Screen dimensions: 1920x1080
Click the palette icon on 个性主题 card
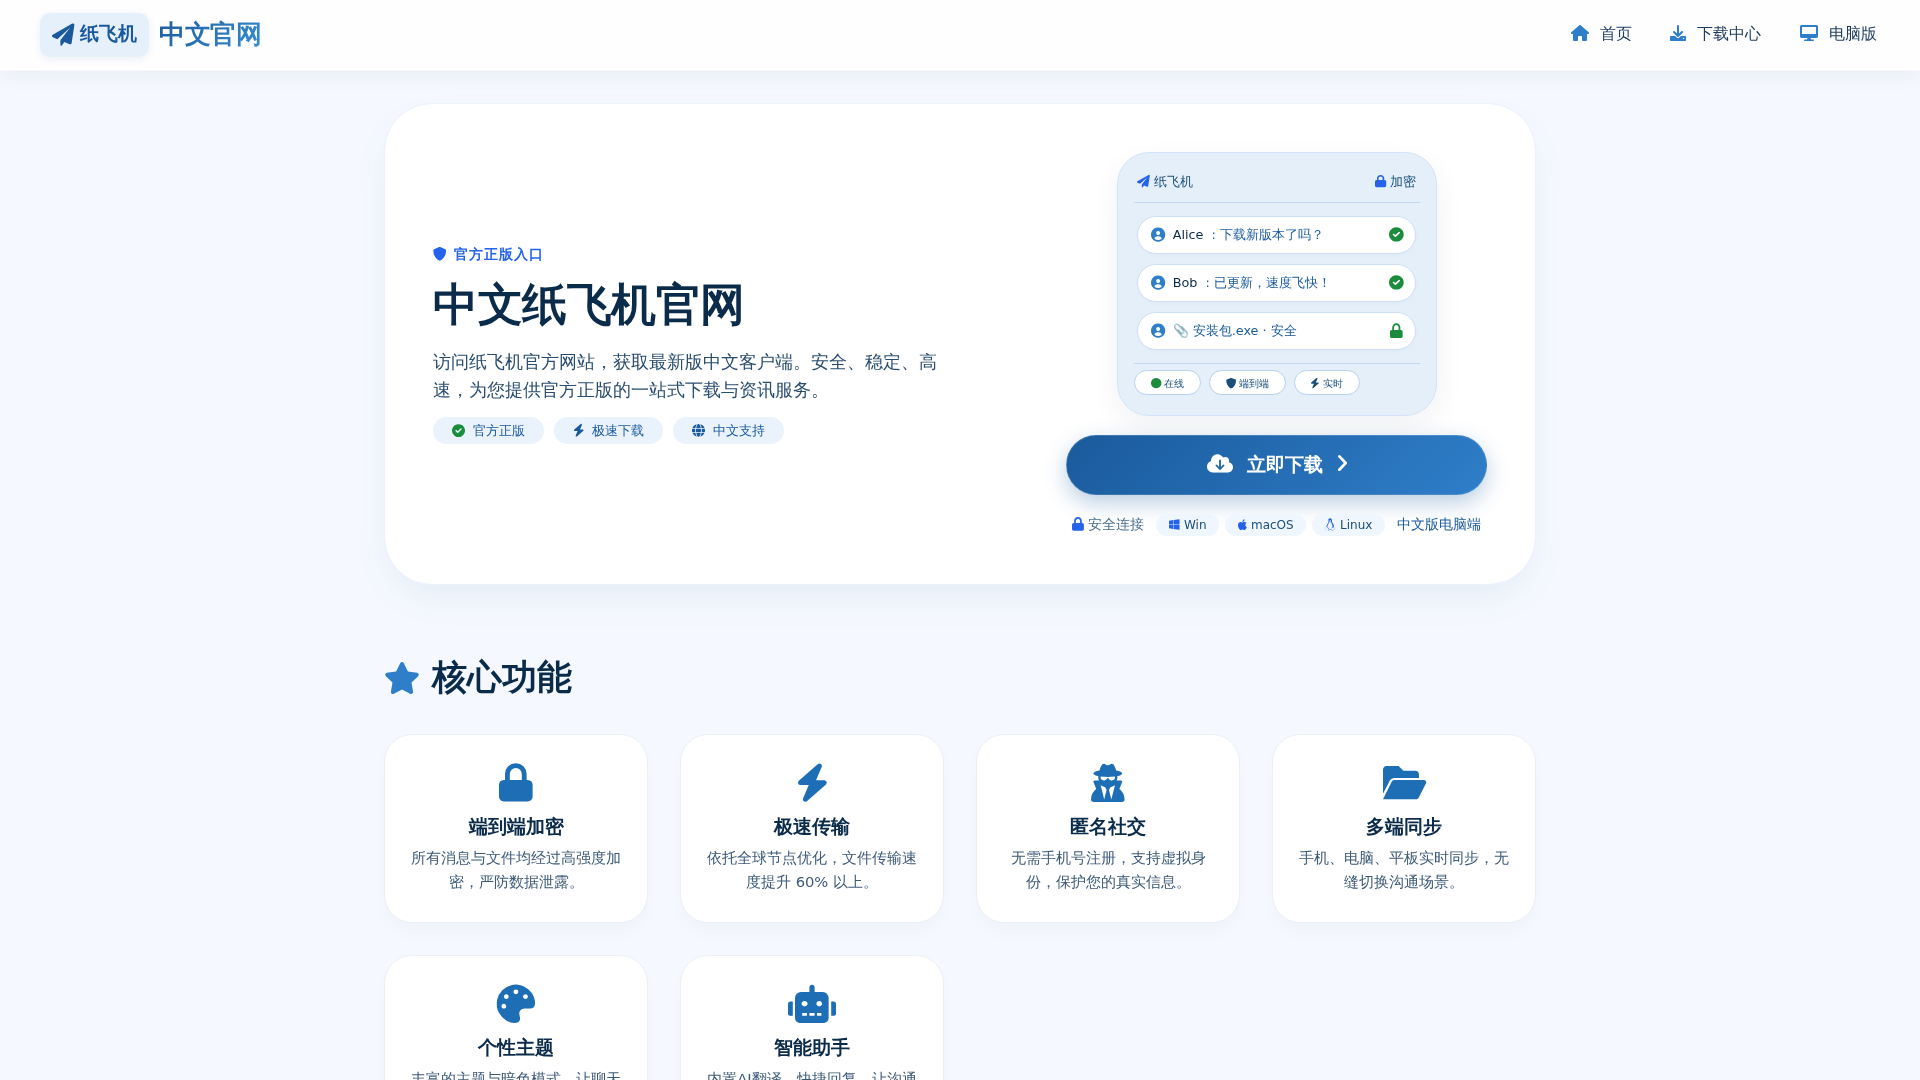pos(516,1004)
